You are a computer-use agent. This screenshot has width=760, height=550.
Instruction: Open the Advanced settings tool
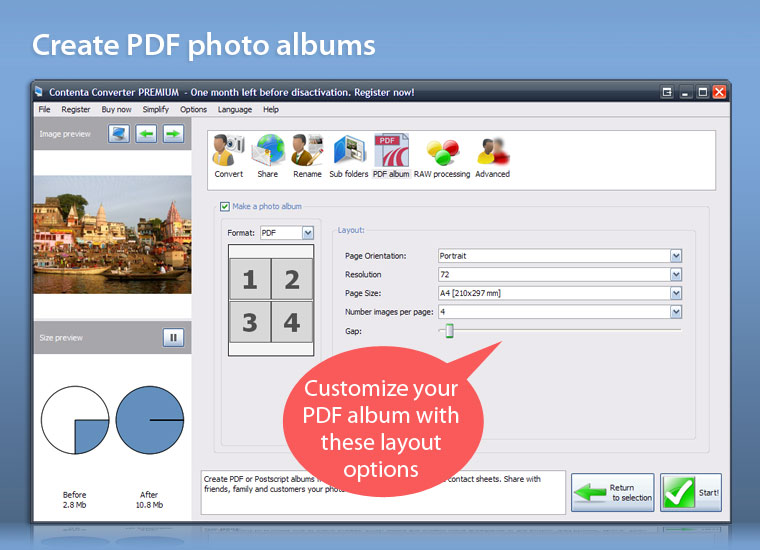pyautogui.click(x=492, y=156)
